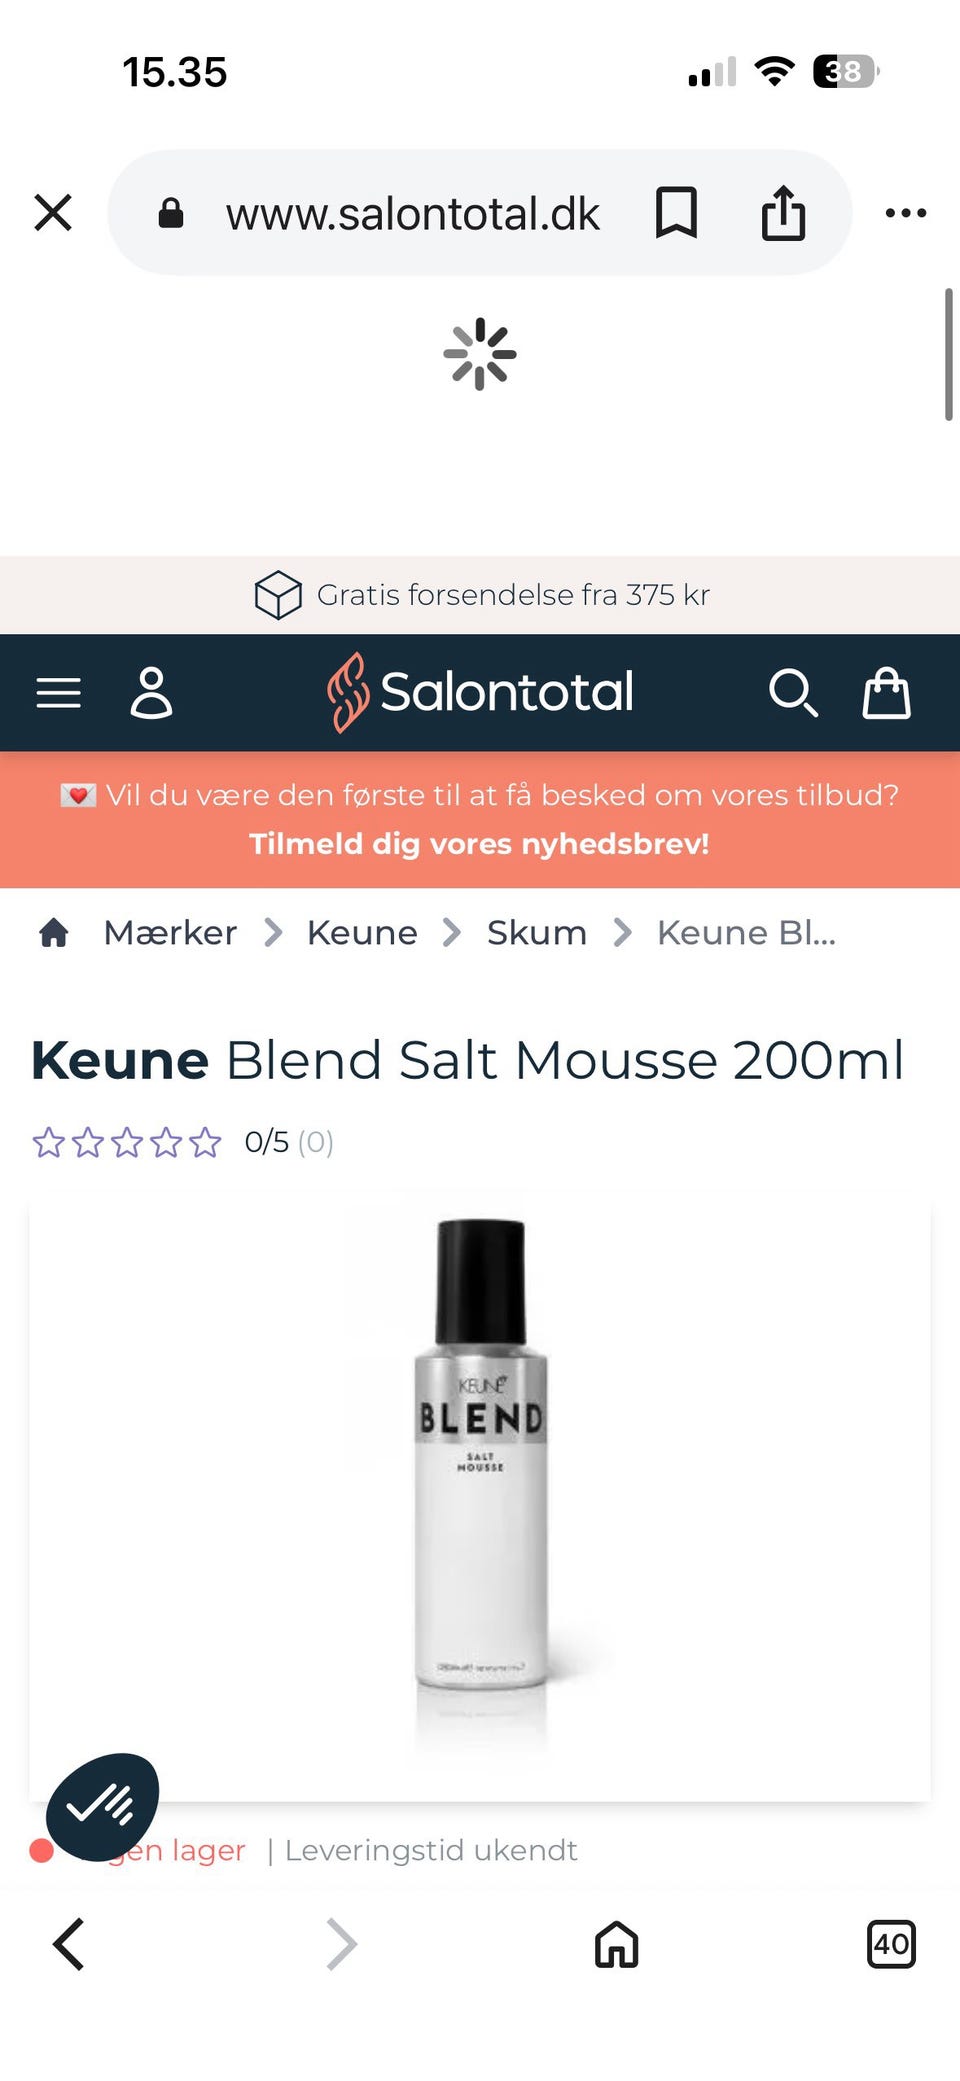Select the Keune breadcrumb link
The image size is (960, 2081).
point(362,933)
